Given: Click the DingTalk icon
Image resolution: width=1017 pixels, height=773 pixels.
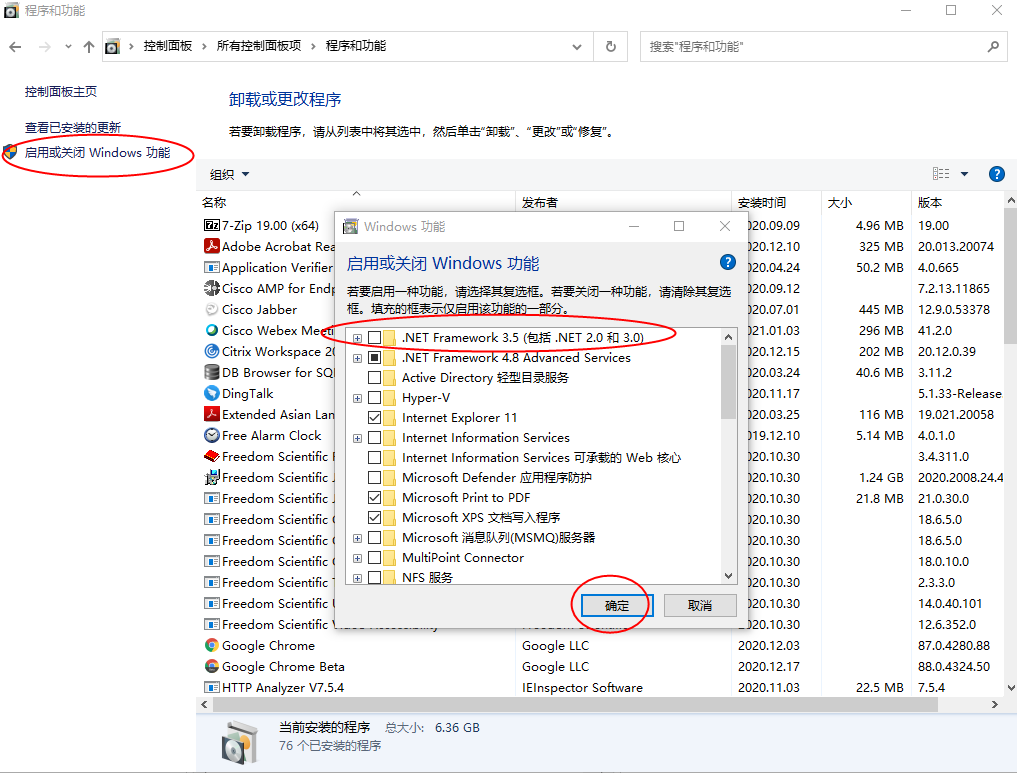Looking at the screenshot, I should [211, 394].
